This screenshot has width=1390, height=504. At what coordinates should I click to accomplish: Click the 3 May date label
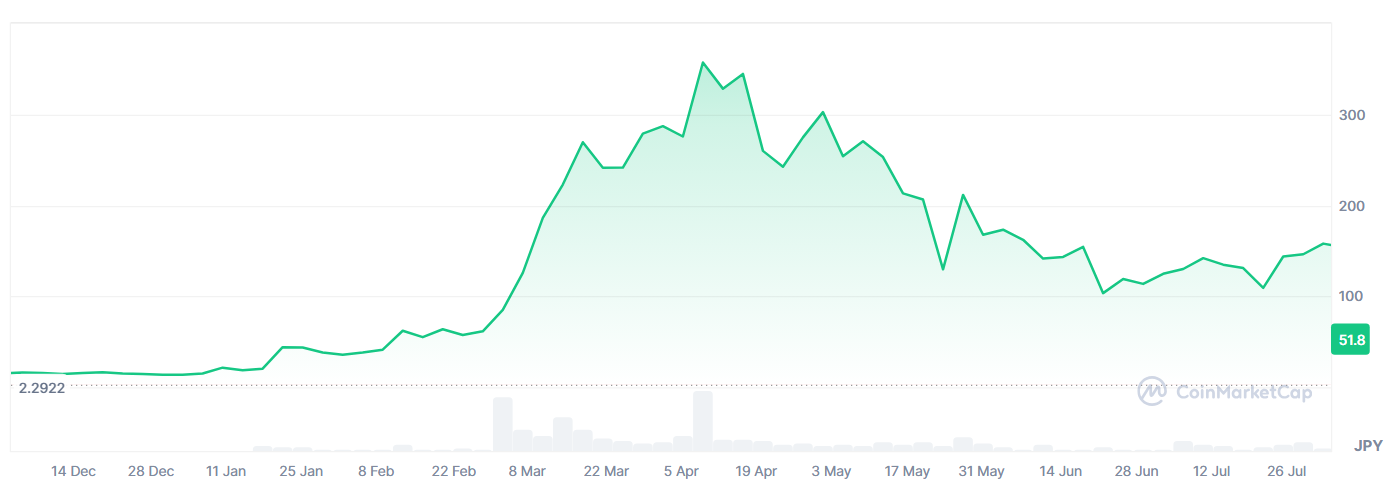831,471
